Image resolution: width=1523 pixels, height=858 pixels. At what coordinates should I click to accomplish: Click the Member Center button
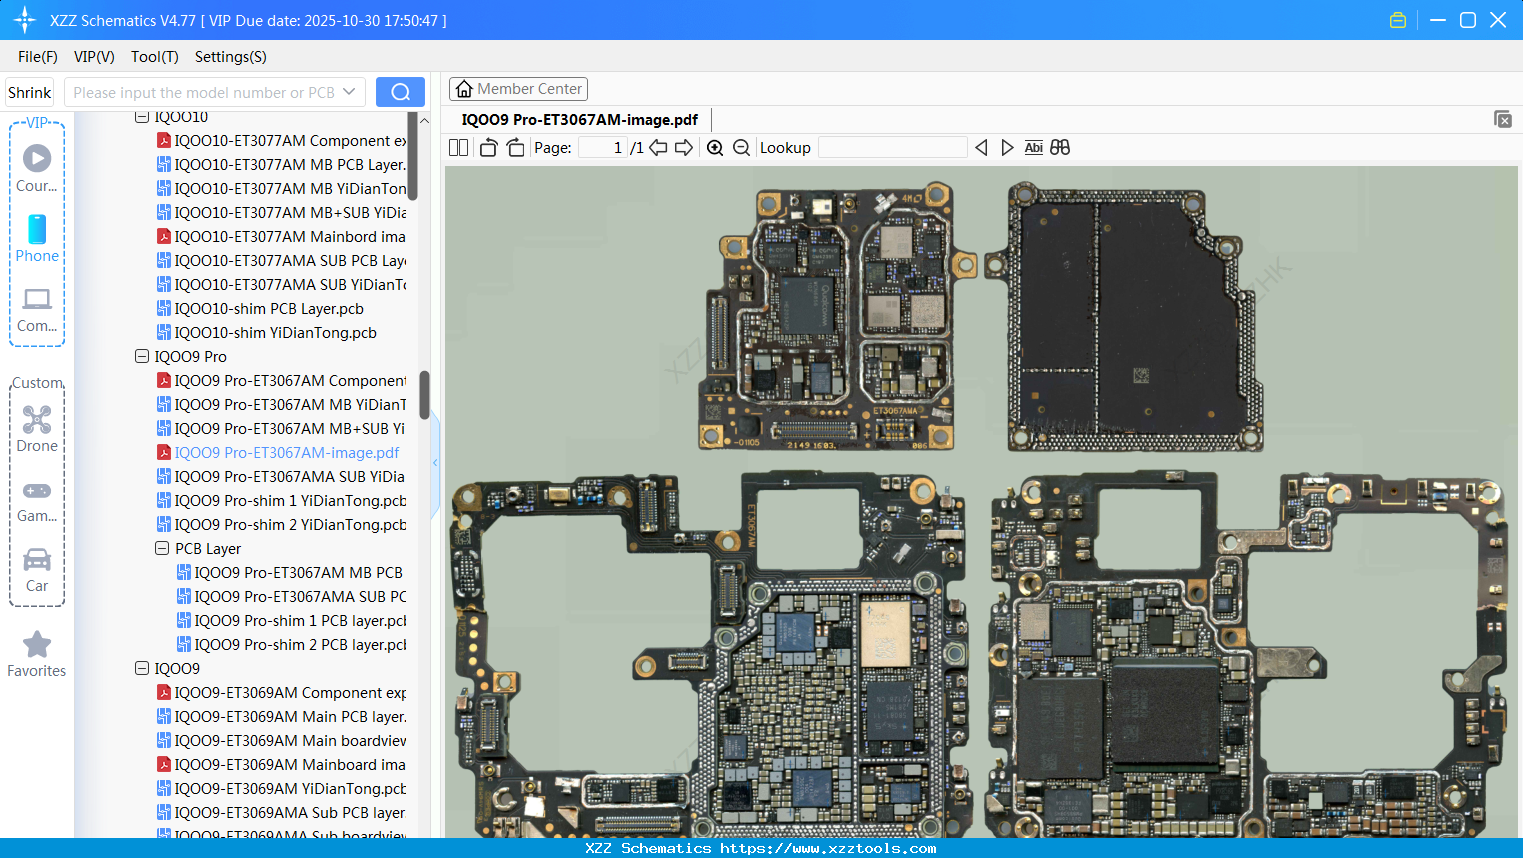click(518, 88)
